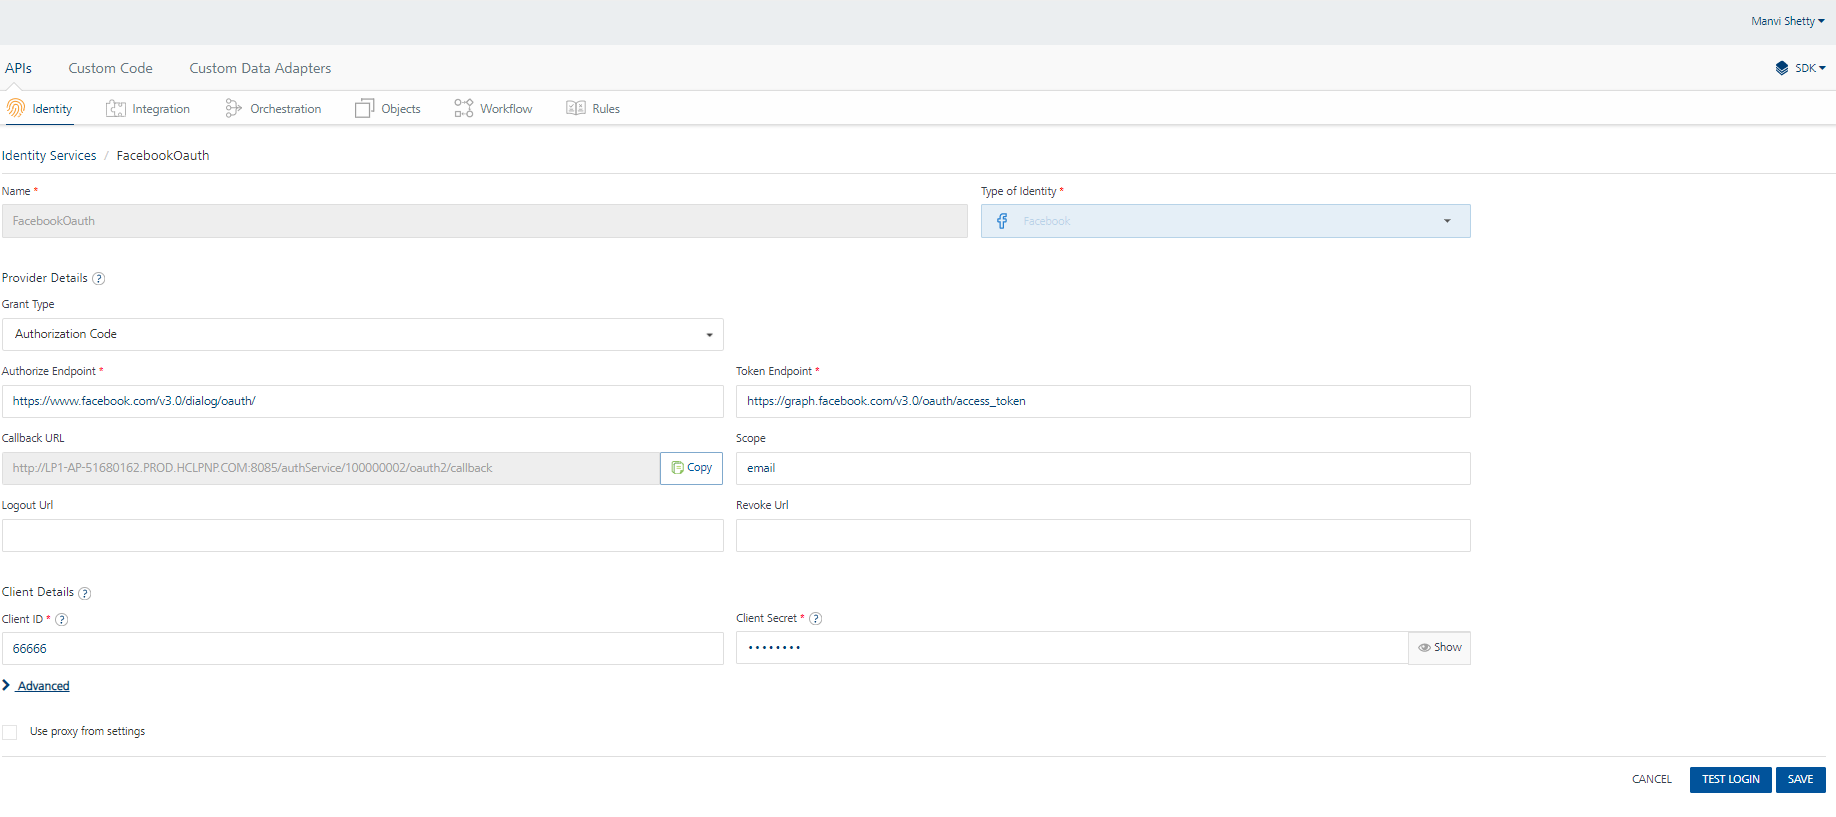Enable Use proxy from settings checkbox
1836x817 pixels.
10,732
